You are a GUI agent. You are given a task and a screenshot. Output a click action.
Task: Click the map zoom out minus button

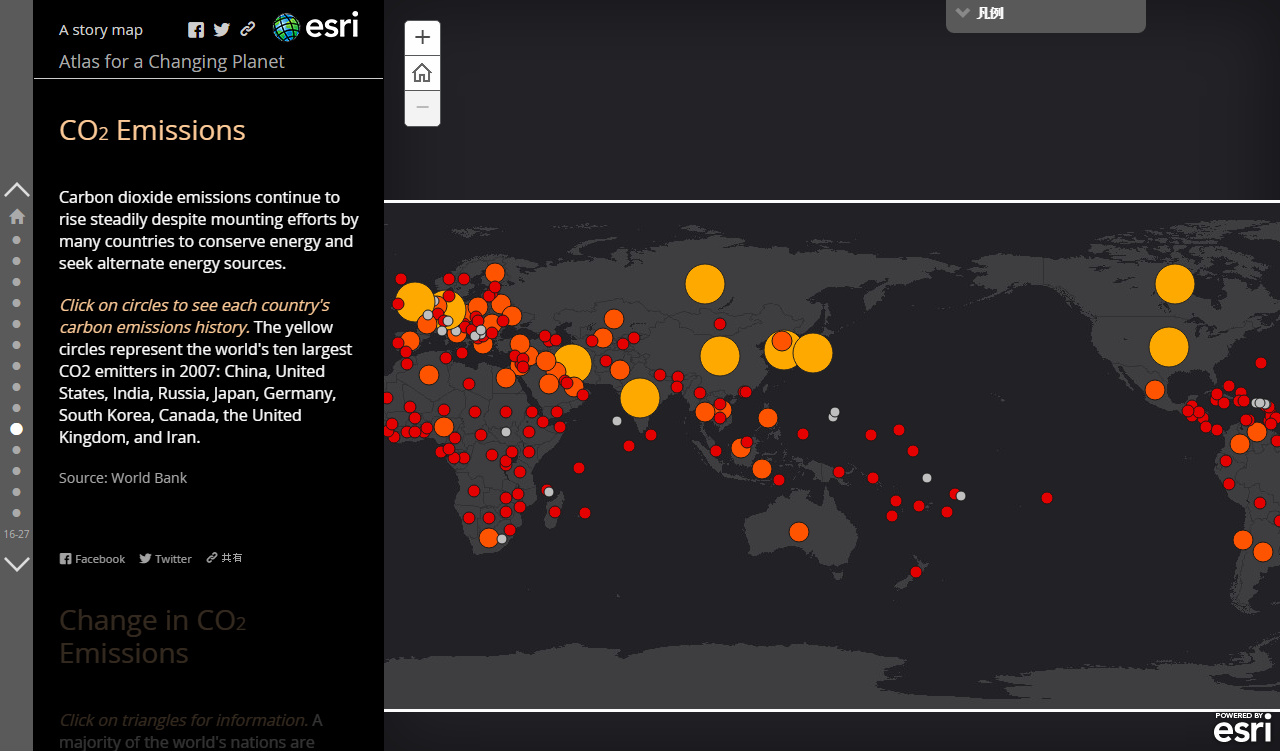pyautogui.click(x=422, y=108)
